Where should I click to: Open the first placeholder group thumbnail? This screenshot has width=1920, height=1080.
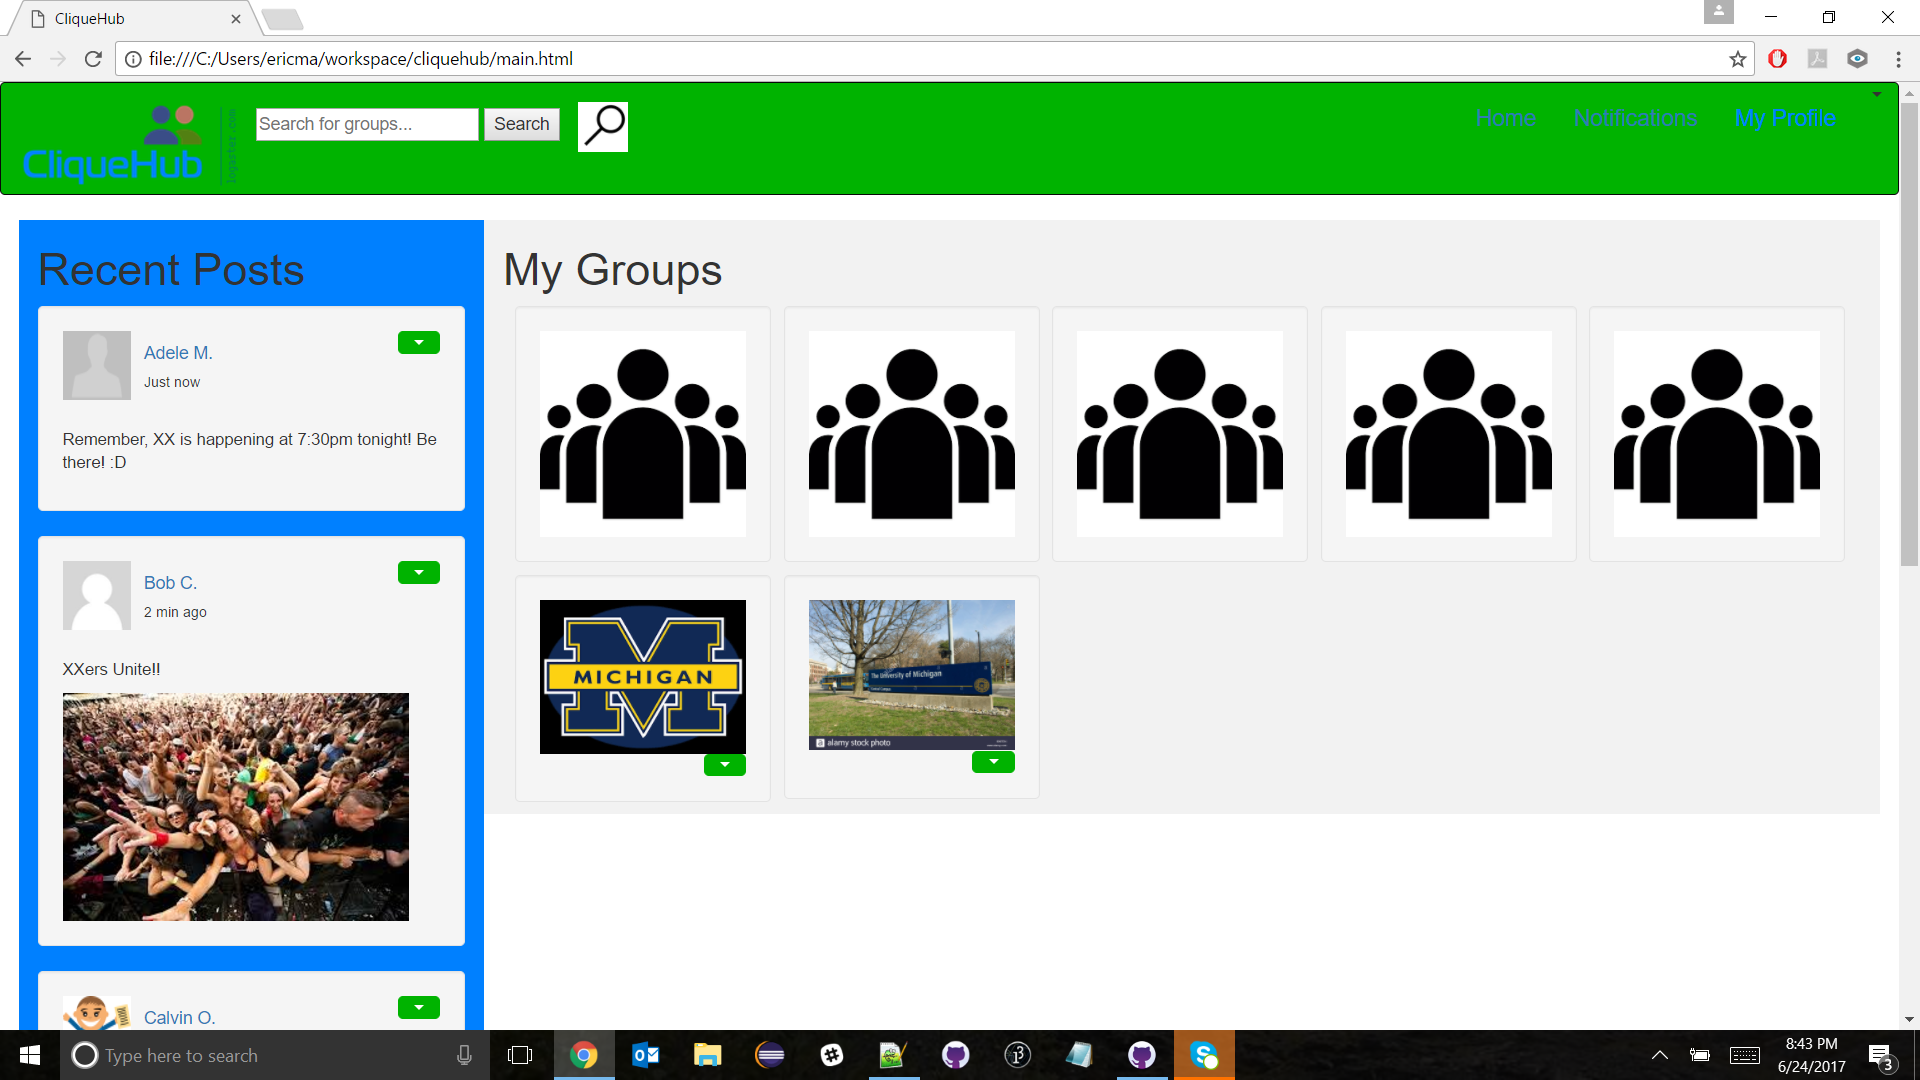[x=642, y=434]
